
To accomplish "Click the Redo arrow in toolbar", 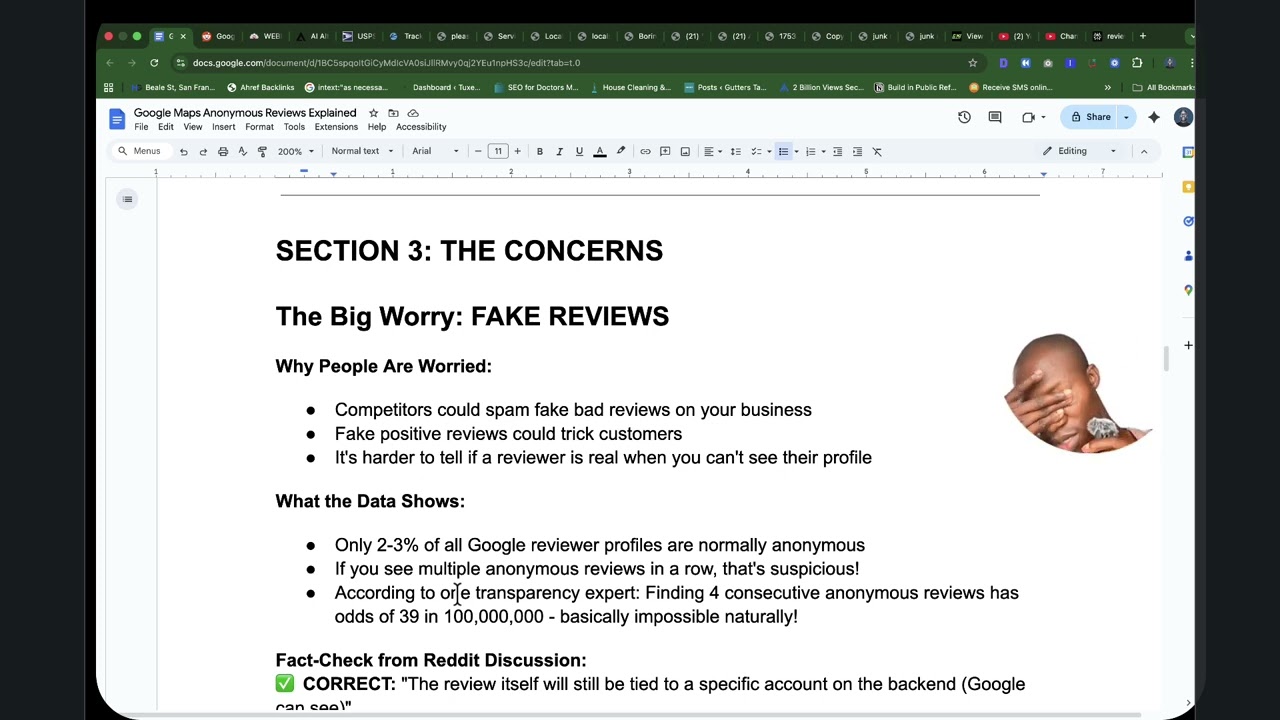I will pyautogui.click(x=203, y=151).
